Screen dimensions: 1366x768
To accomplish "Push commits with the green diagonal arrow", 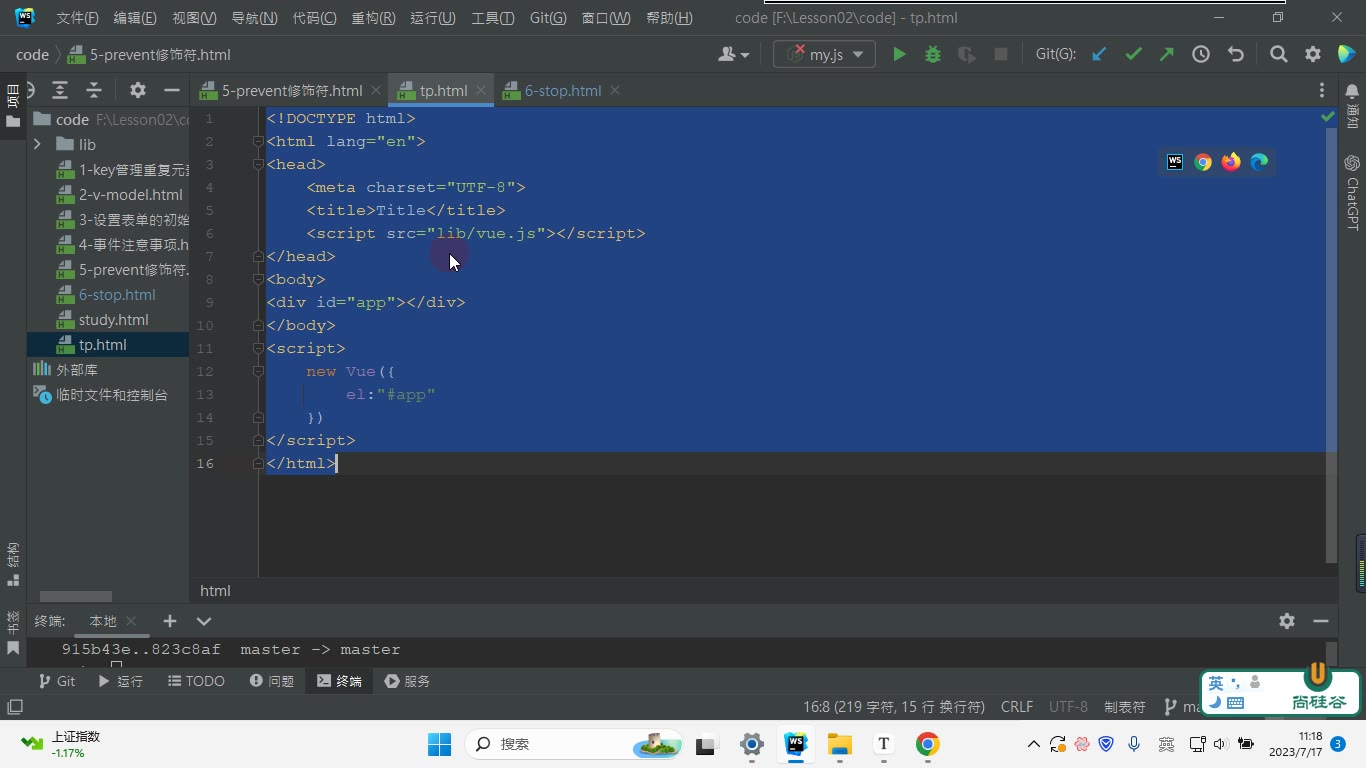I will point(1167,55).
